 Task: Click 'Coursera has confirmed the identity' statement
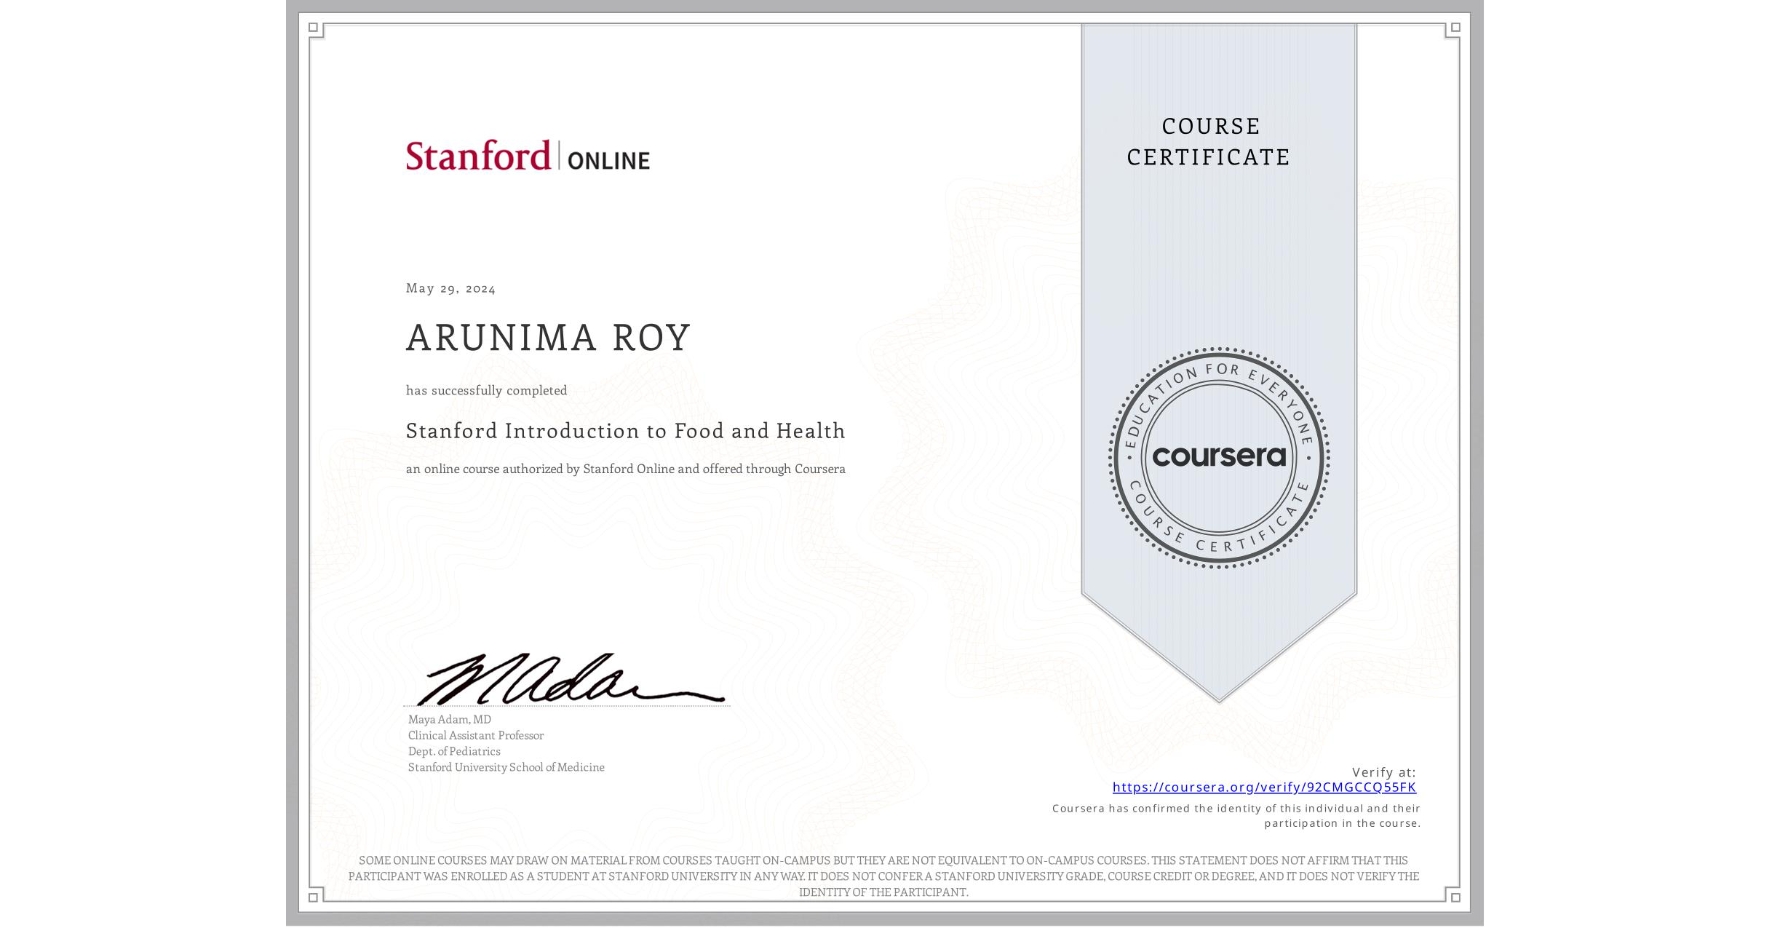pyautogui.click(x=1236, y=816)
